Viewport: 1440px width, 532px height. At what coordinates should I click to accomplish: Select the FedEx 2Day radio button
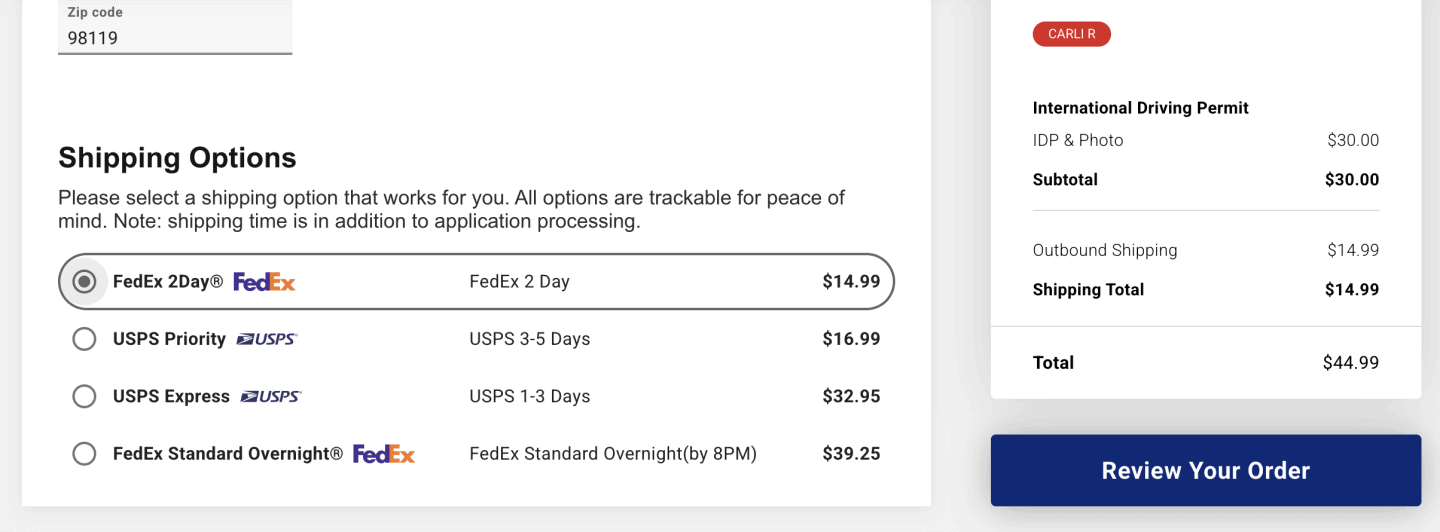click(x=85, y=282)
